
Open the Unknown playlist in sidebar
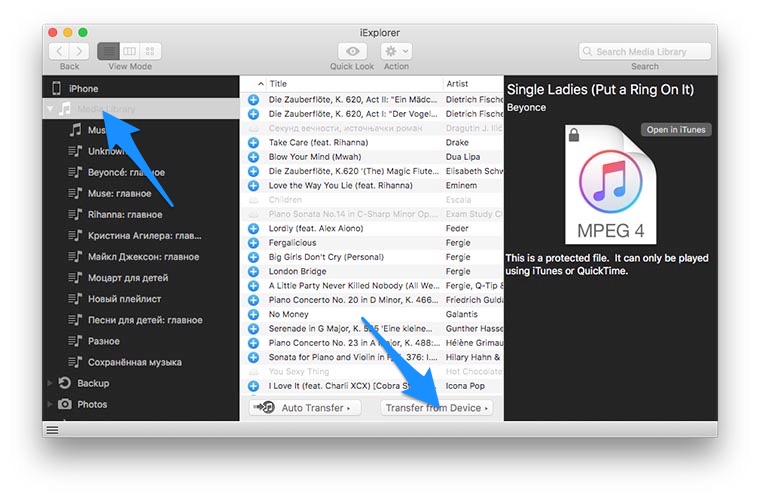point(141,151)
